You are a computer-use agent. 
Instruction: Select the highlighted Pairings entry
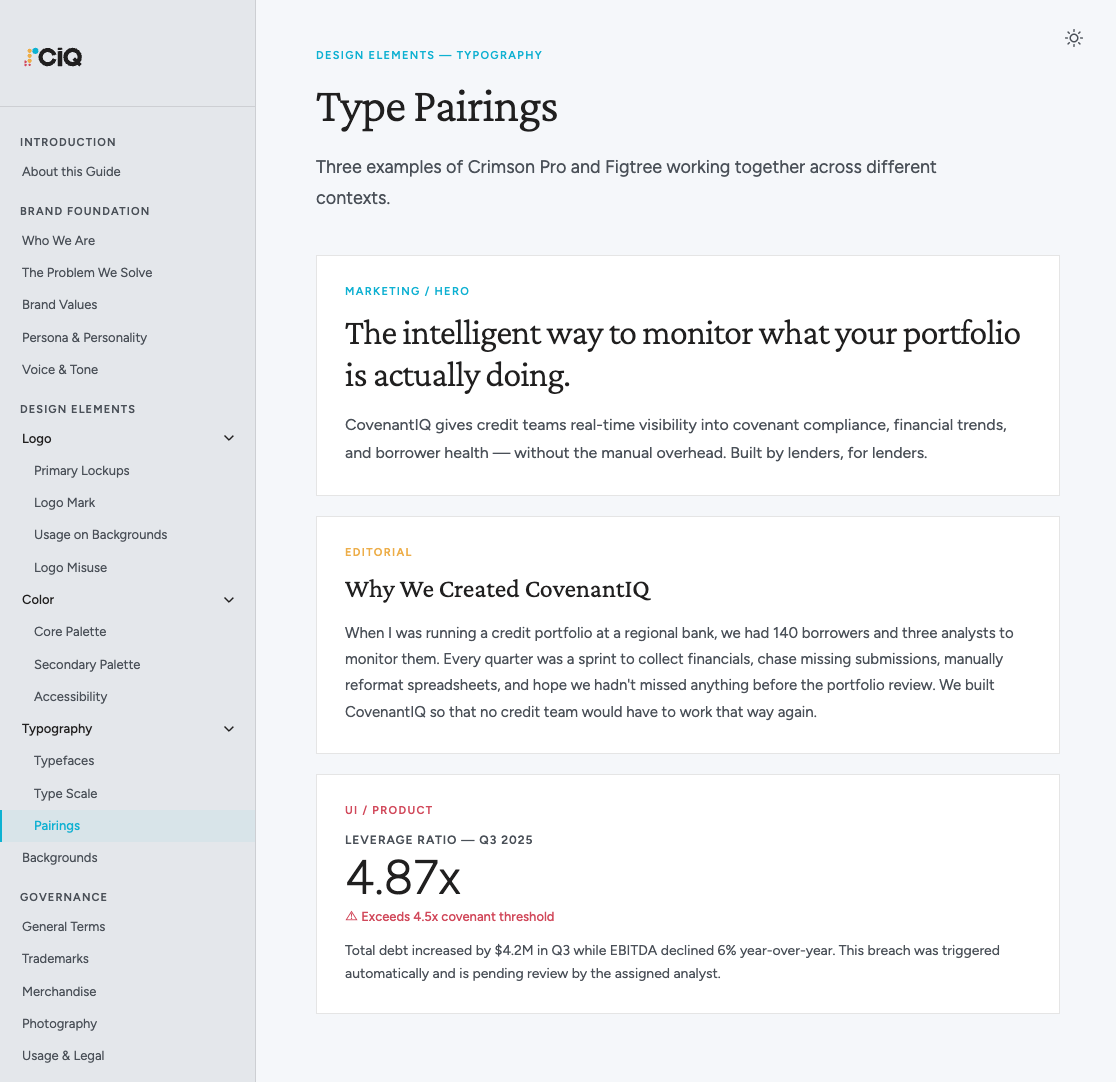click(x=57, y=825)
